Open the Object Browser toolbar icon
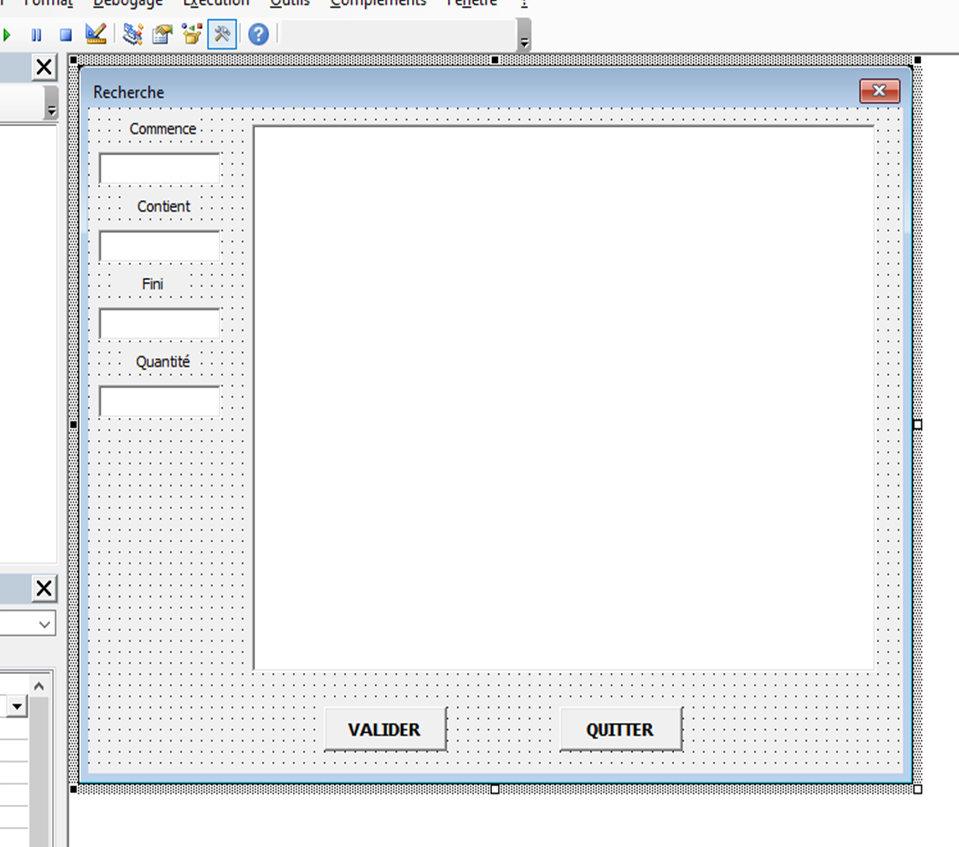 (x=192, y=35)
